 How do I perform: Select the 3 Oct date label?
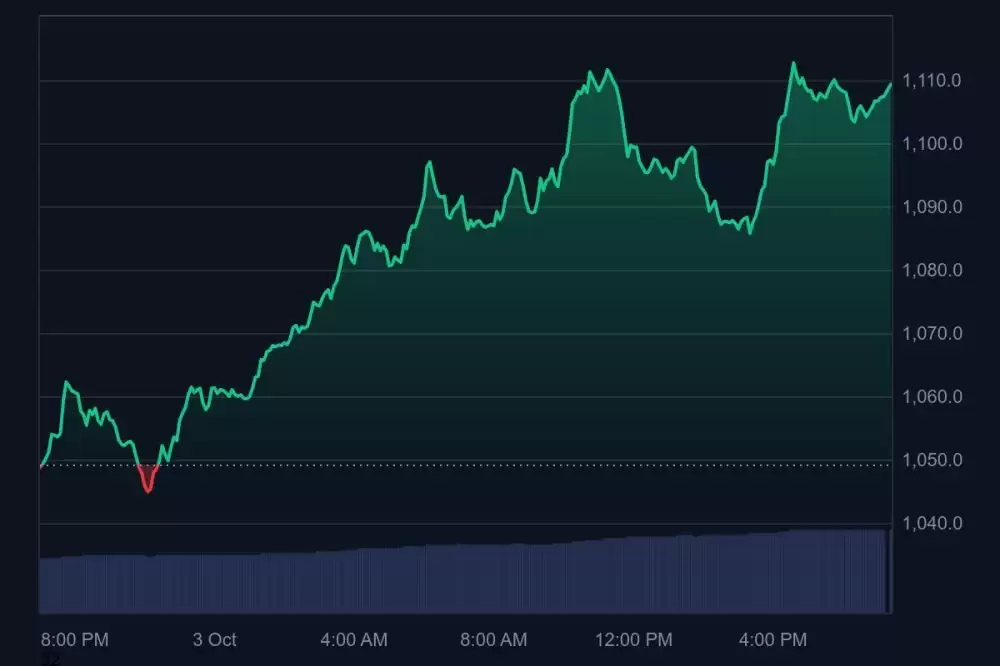pos(215,639)
